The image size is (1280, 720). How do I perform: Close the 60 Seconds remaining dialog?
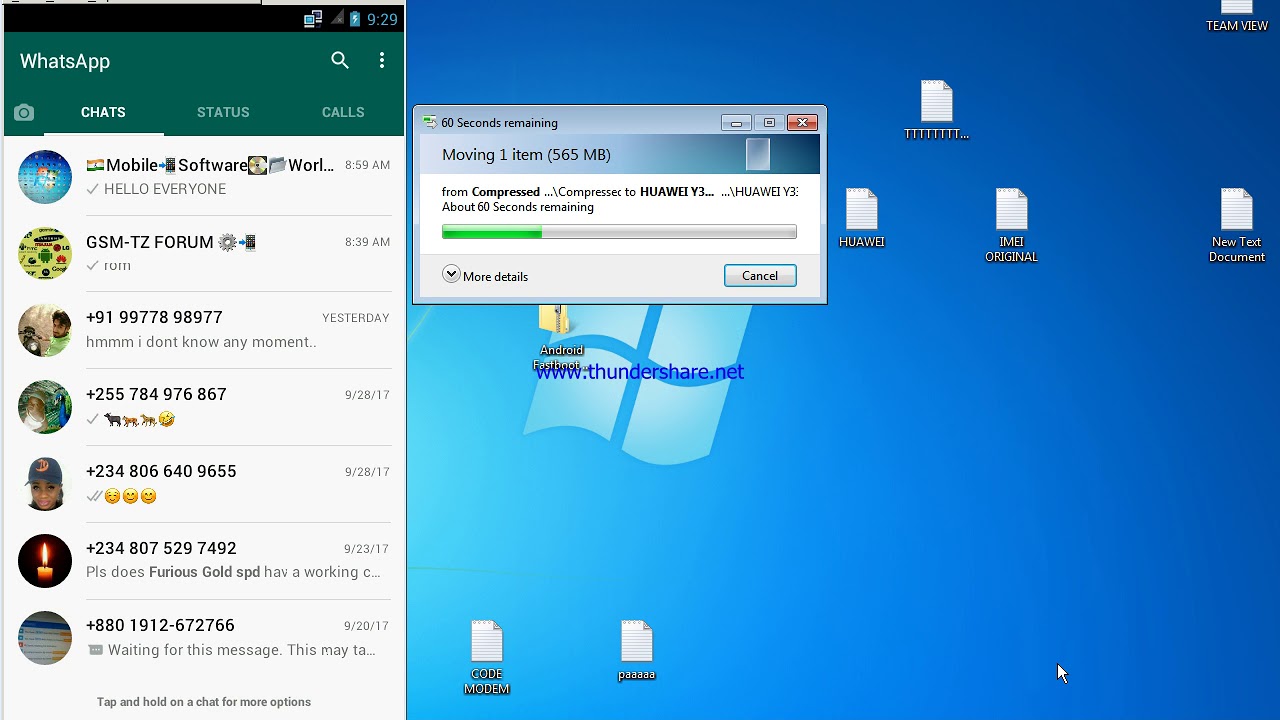[x=802, y=123]
